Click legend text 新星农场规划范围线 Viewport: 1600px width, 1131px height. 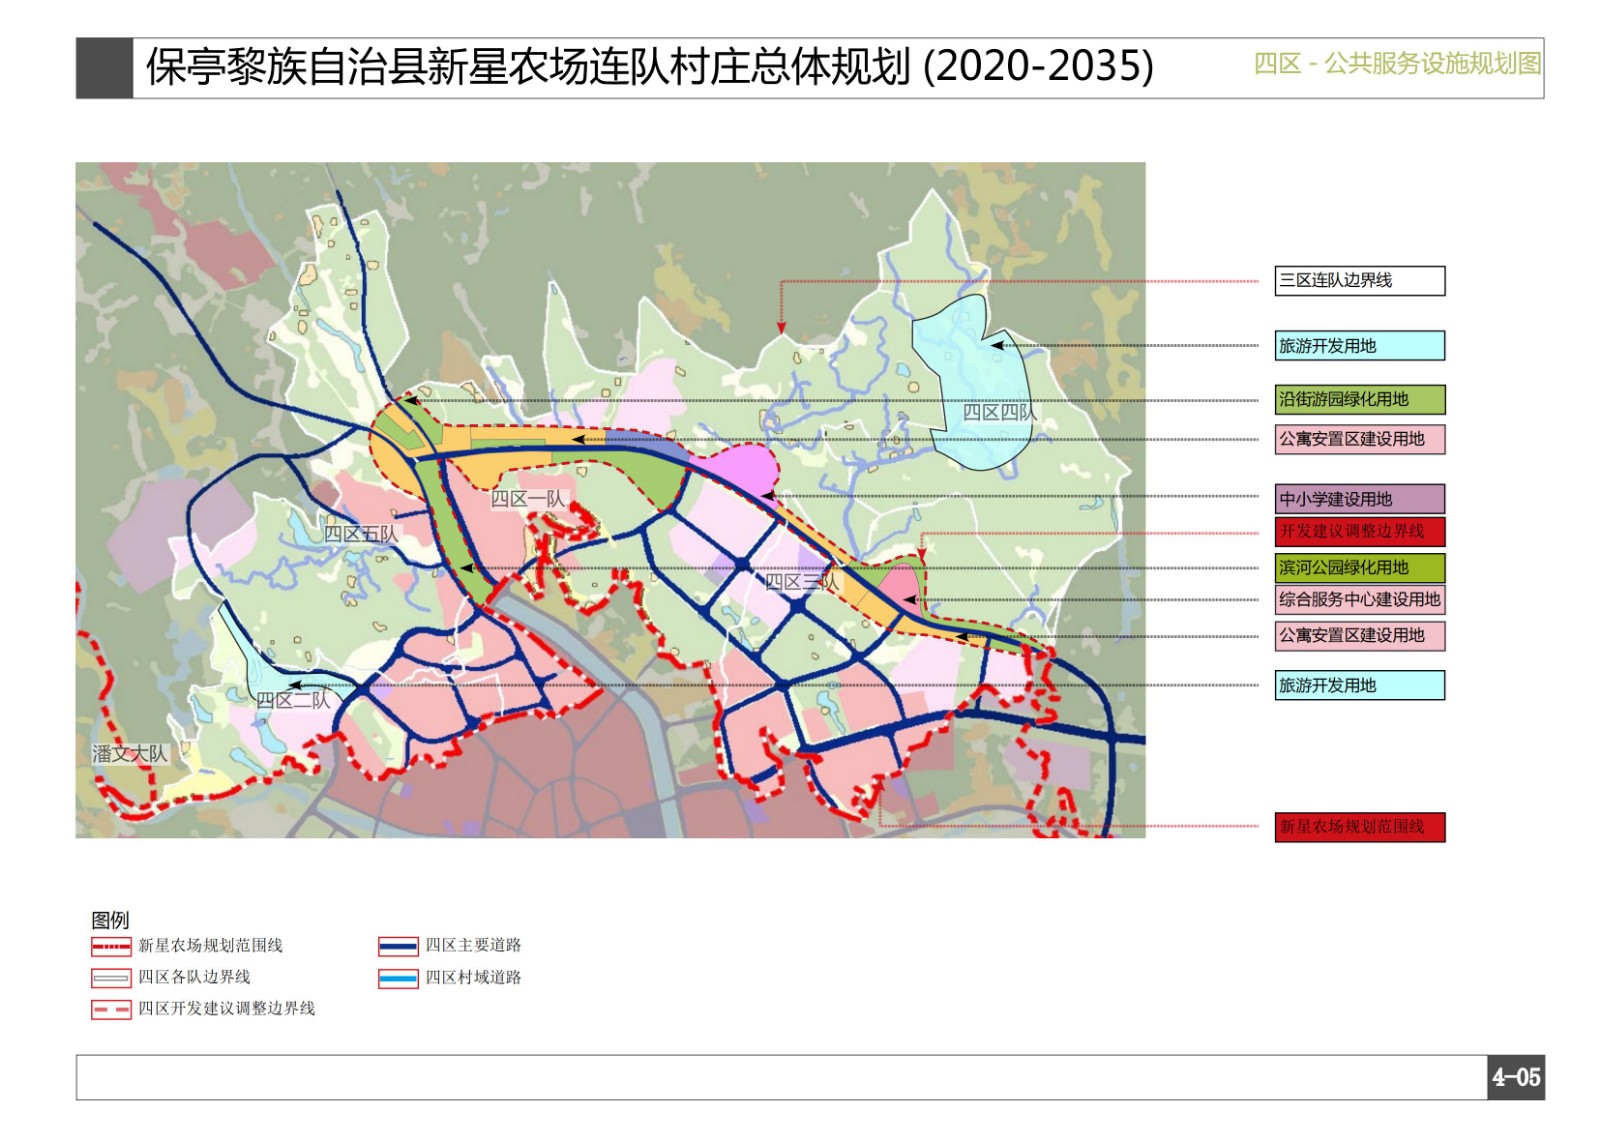coord(210,946)
